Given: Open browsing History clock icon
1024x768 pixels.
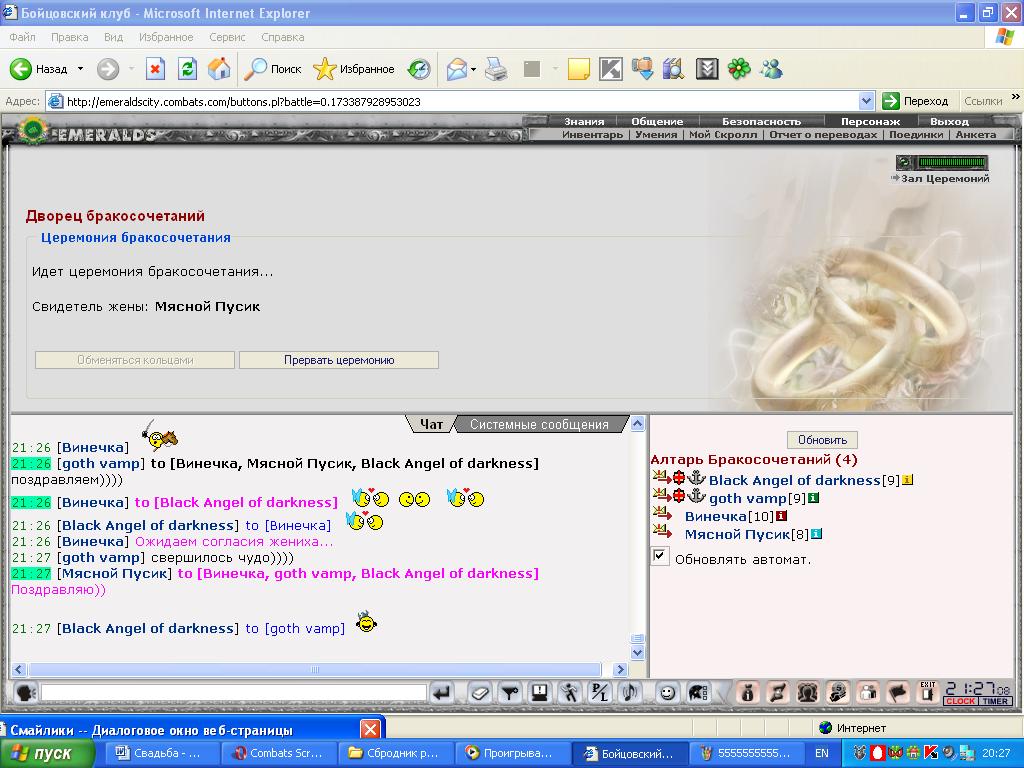Looking at the screenshot, I should (419, 69).
